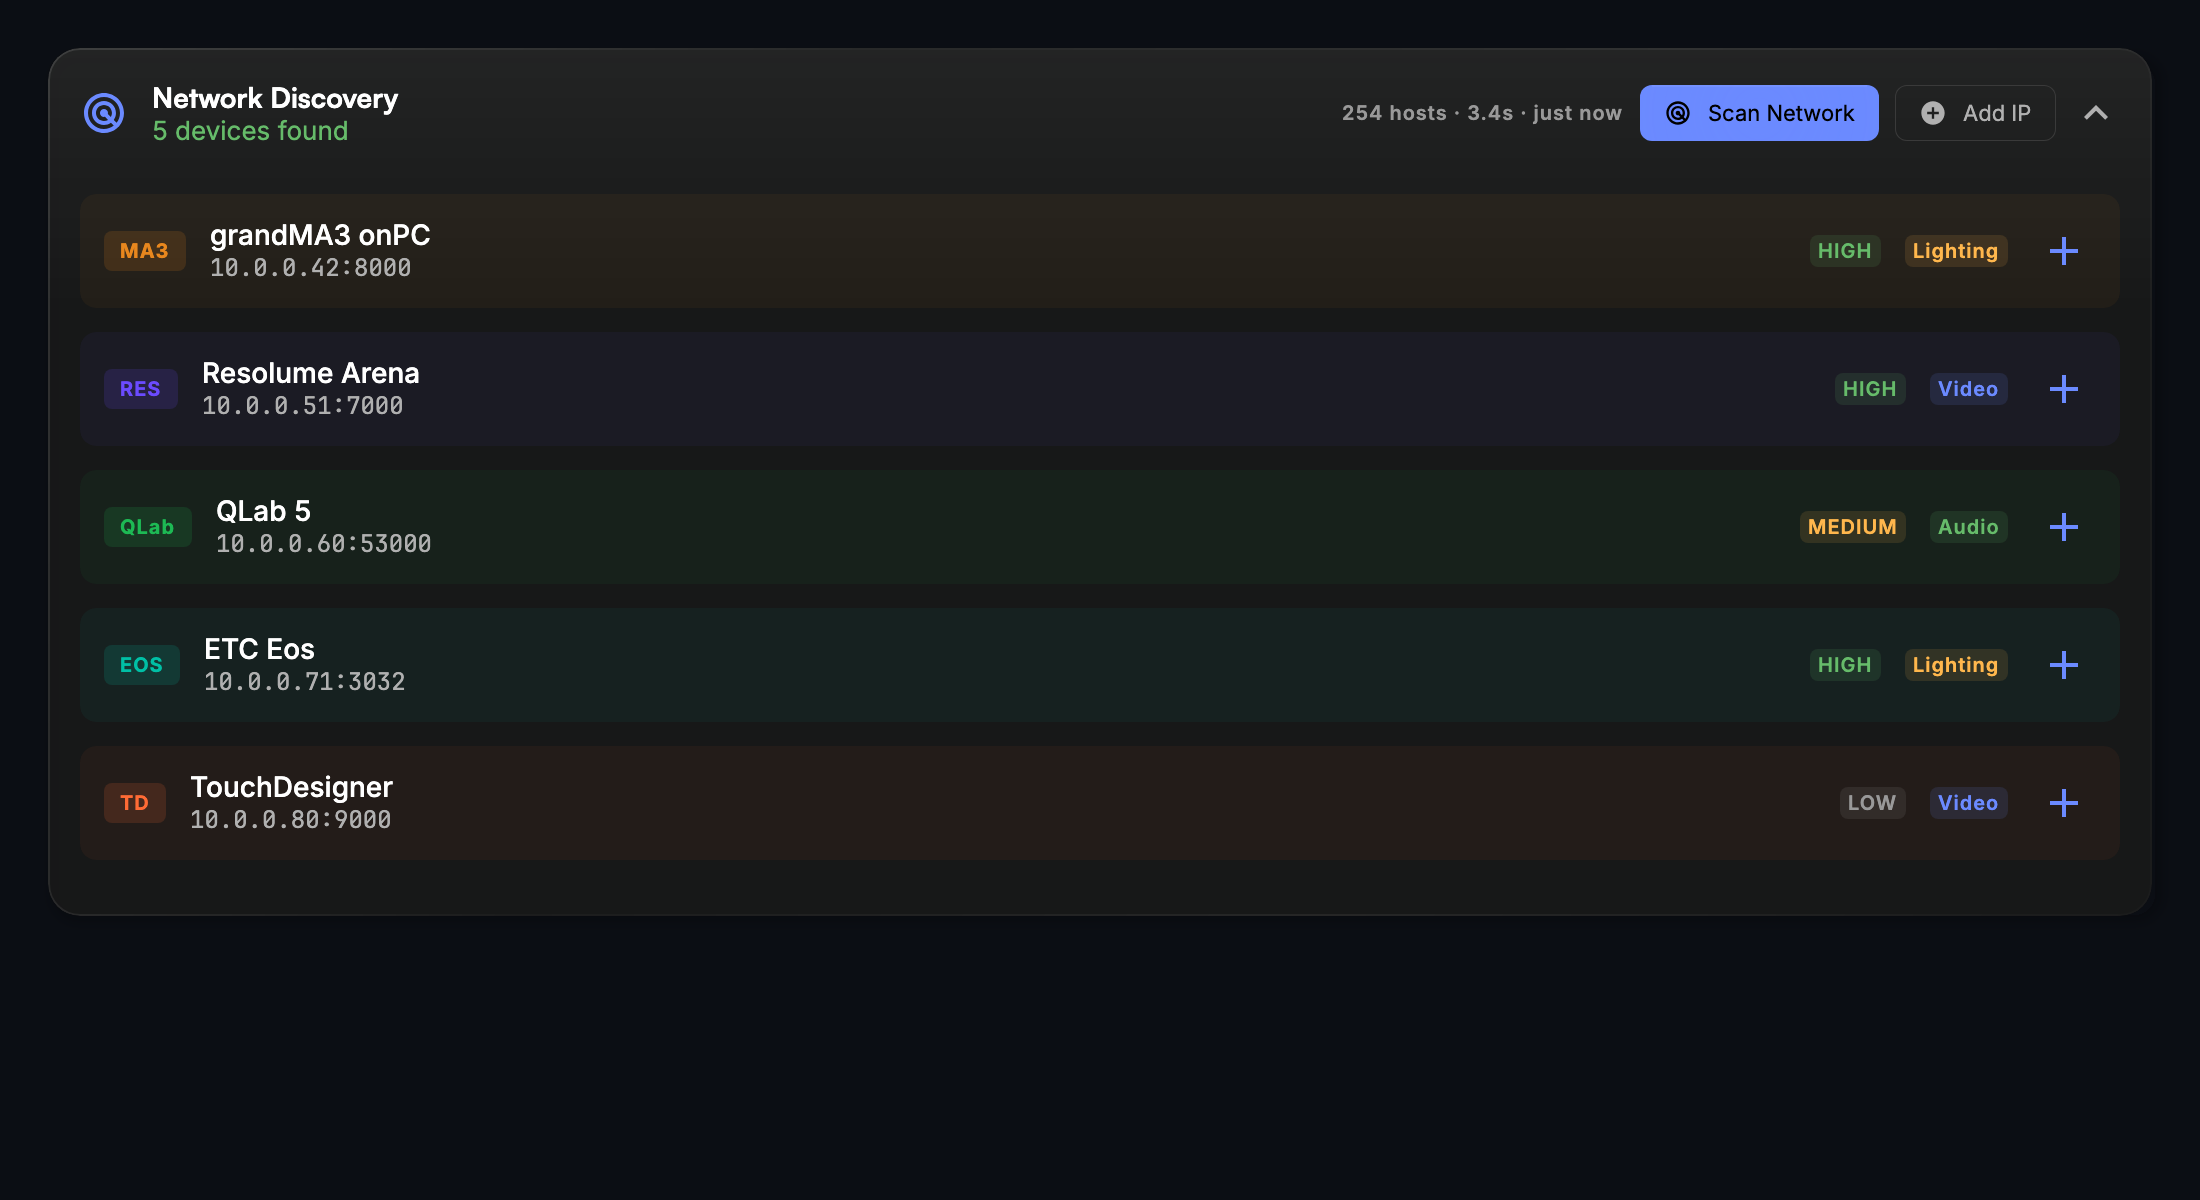Click the TD device badge
Screen dimensions: 2200x1200
pyautogui.click(x=135, y=803)
